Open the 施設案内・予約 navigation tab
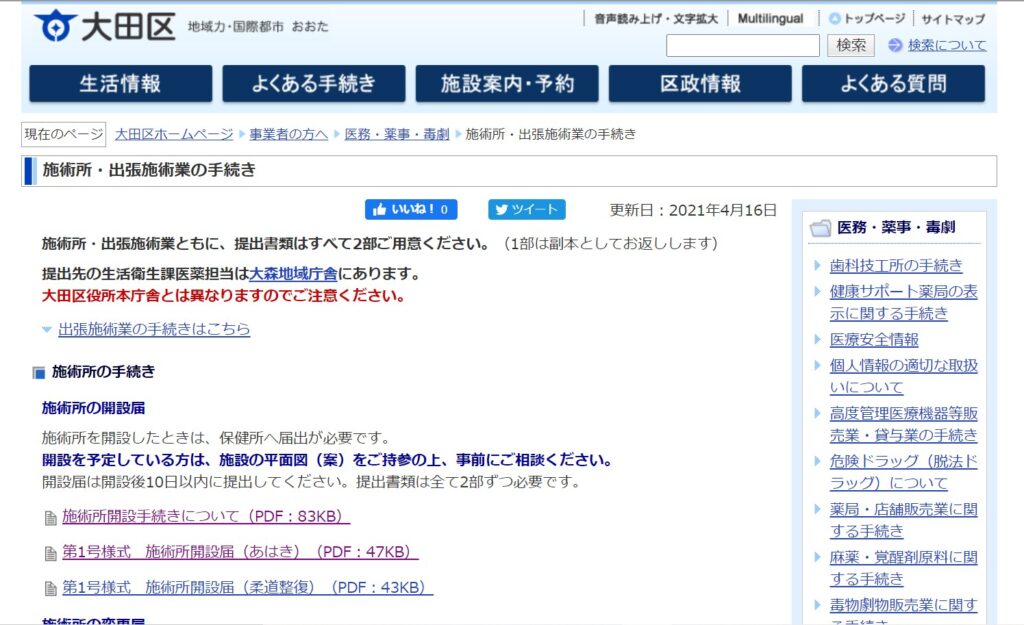The height and width of the screenshot is (625, 1024). 507,84
